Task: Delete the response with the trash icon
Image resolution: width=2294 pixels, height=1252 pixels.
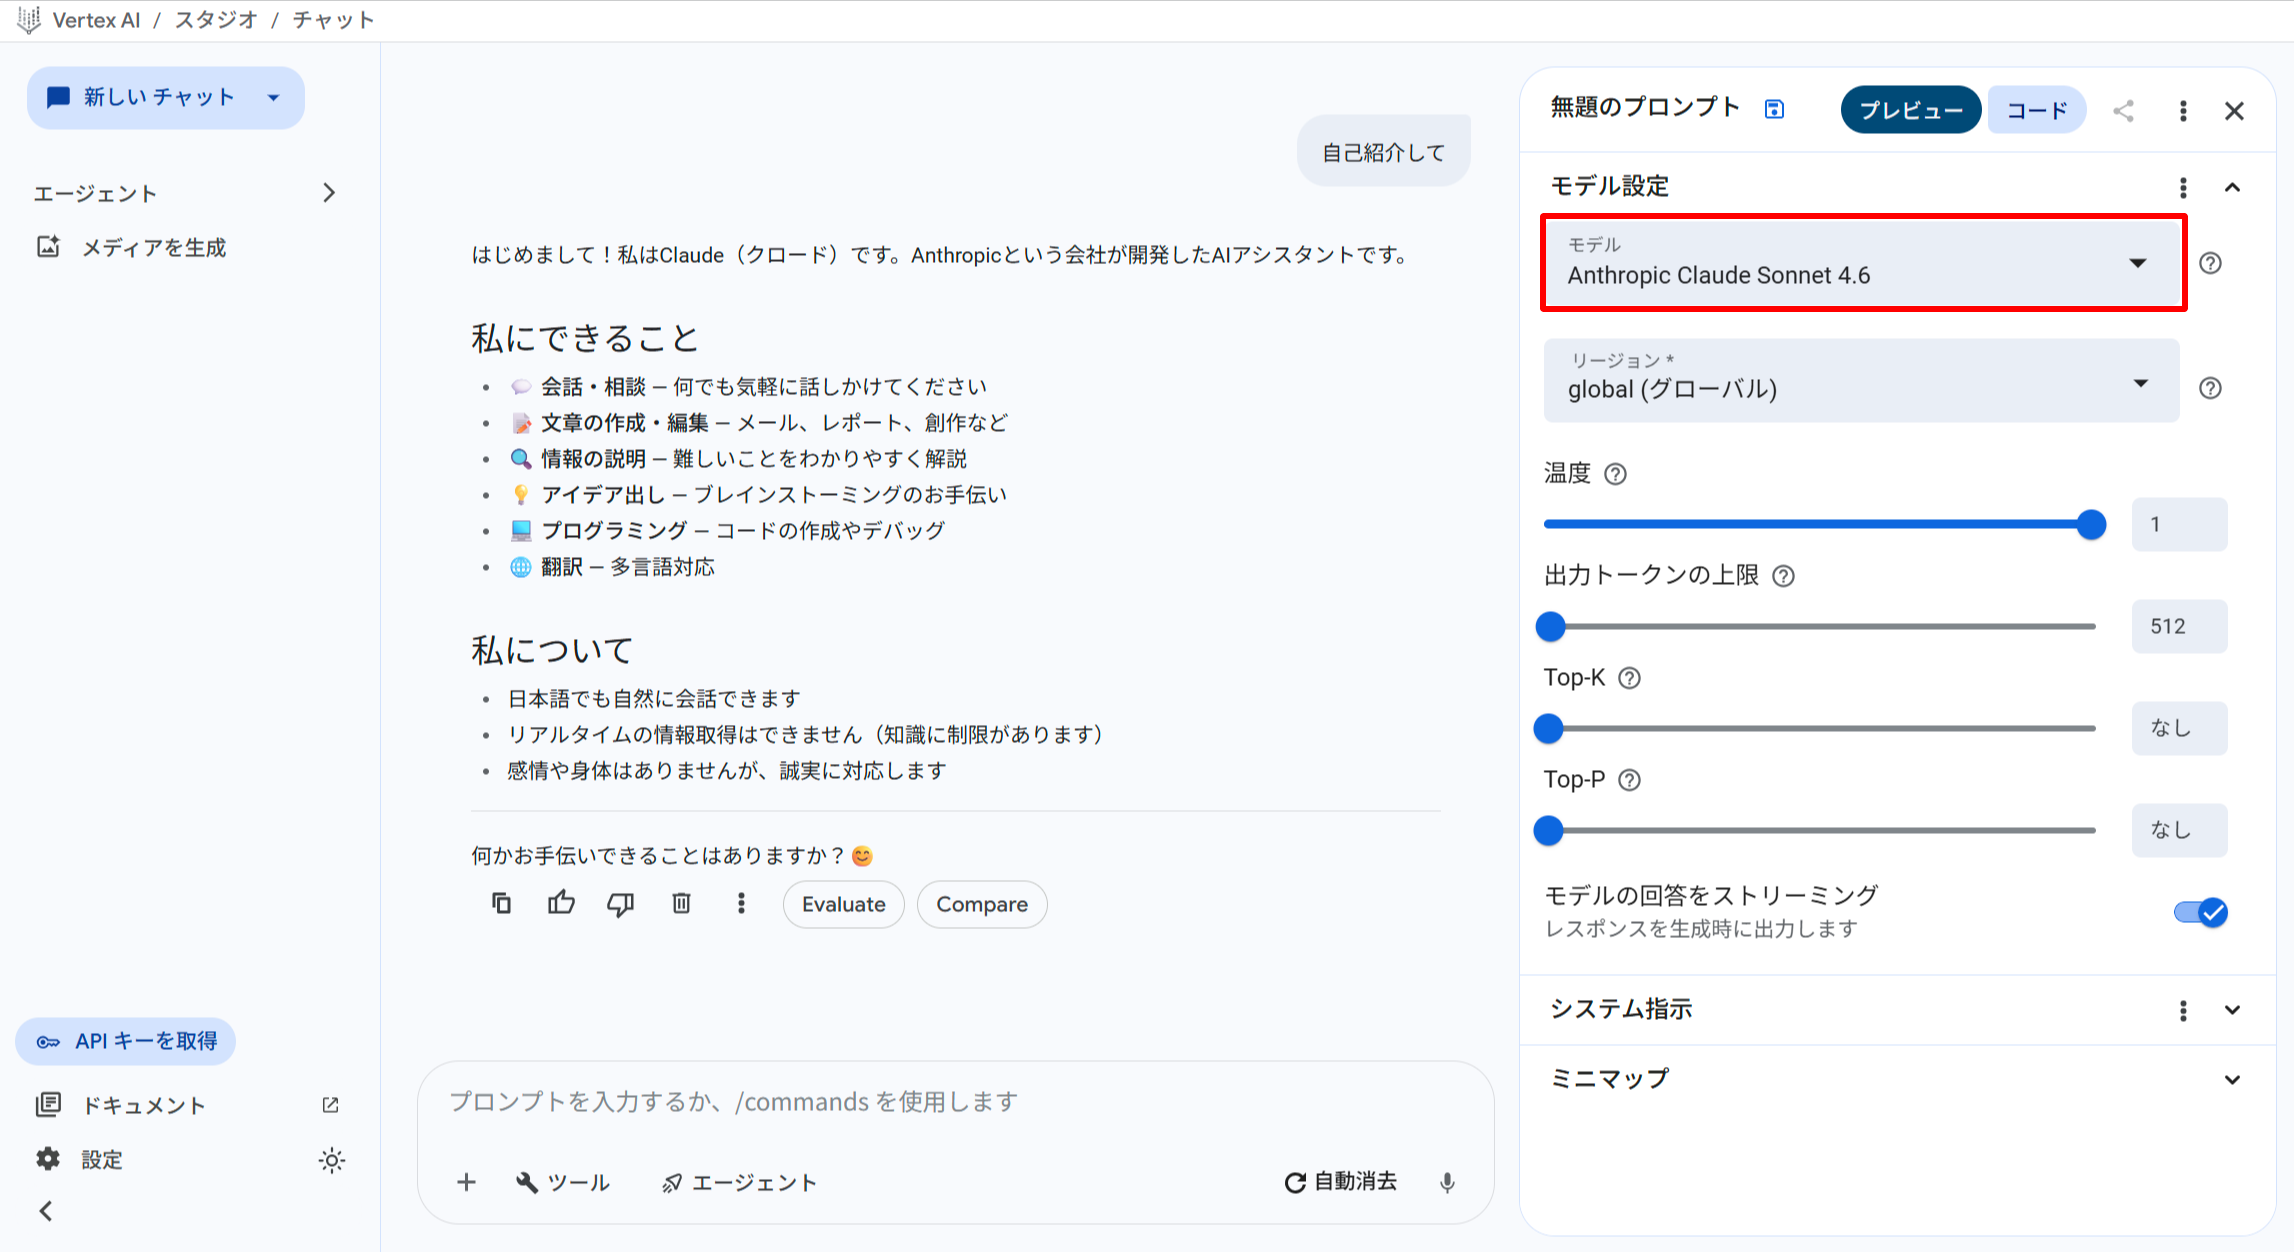Action: (x=681, y=903)
